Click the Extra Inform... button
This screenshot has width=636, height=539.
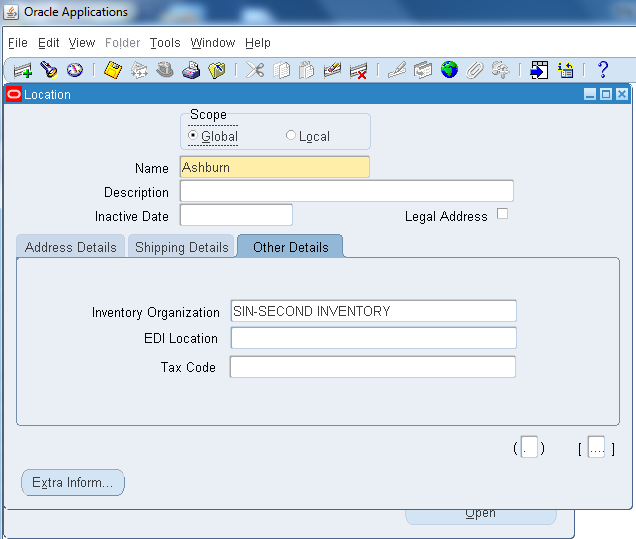(73, 483)
